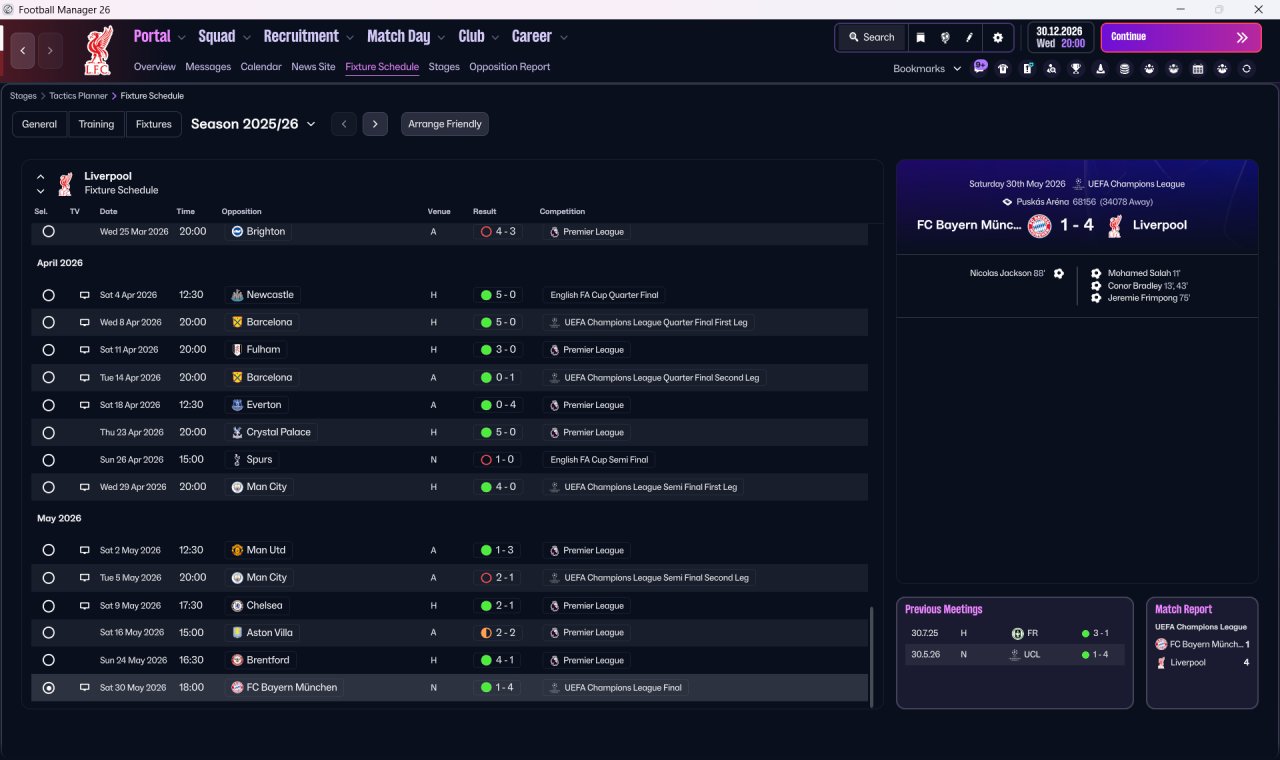Expand the Career menu chevron
This screenshot has height=760, width=1280.
click(563, 38)
